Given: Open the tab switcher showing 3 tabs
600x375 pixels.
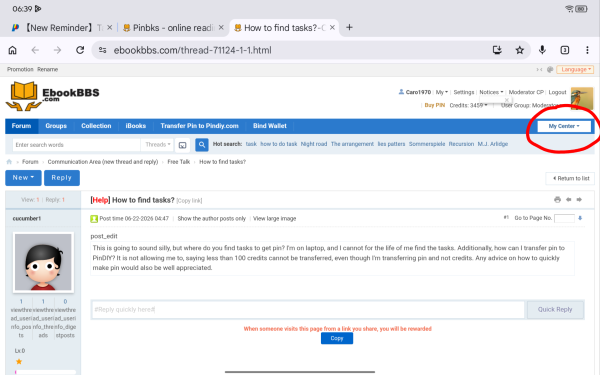Looking at the screenshot, I should 565,50.
